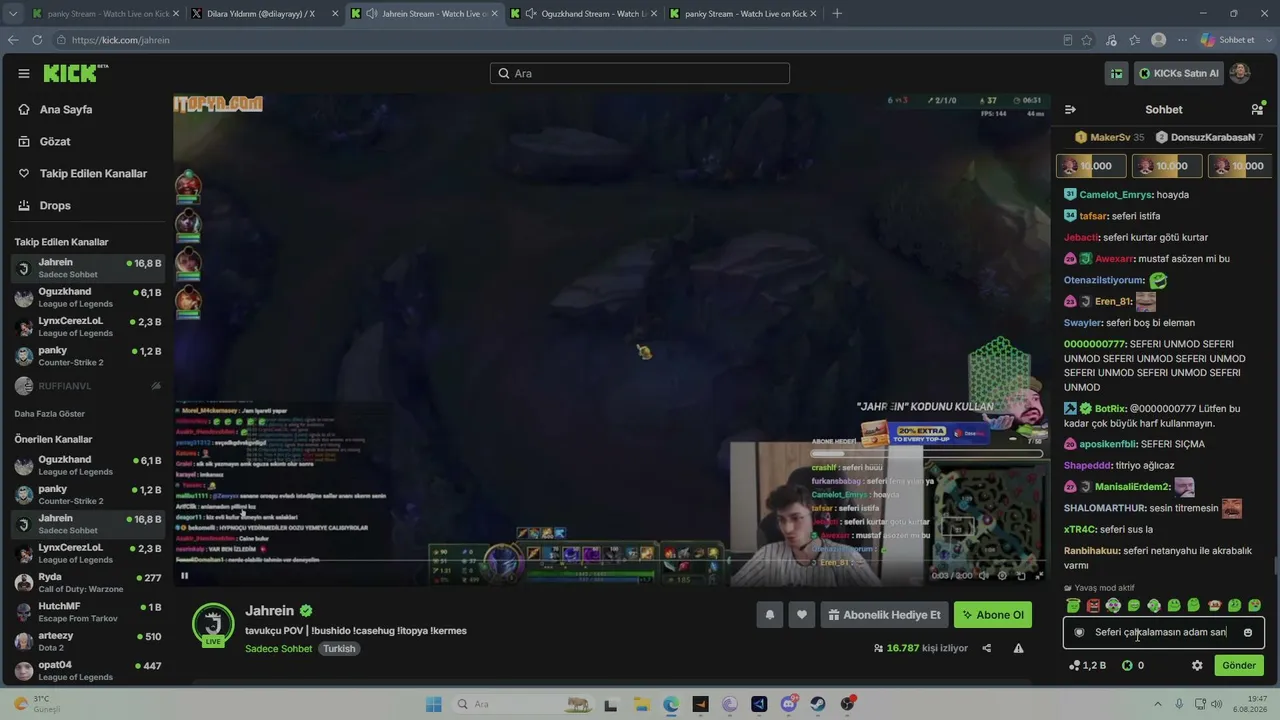Open the Windows system tray overflow chevron
Viewport: 1280px width, 720px height.
tap(1156, 704)
